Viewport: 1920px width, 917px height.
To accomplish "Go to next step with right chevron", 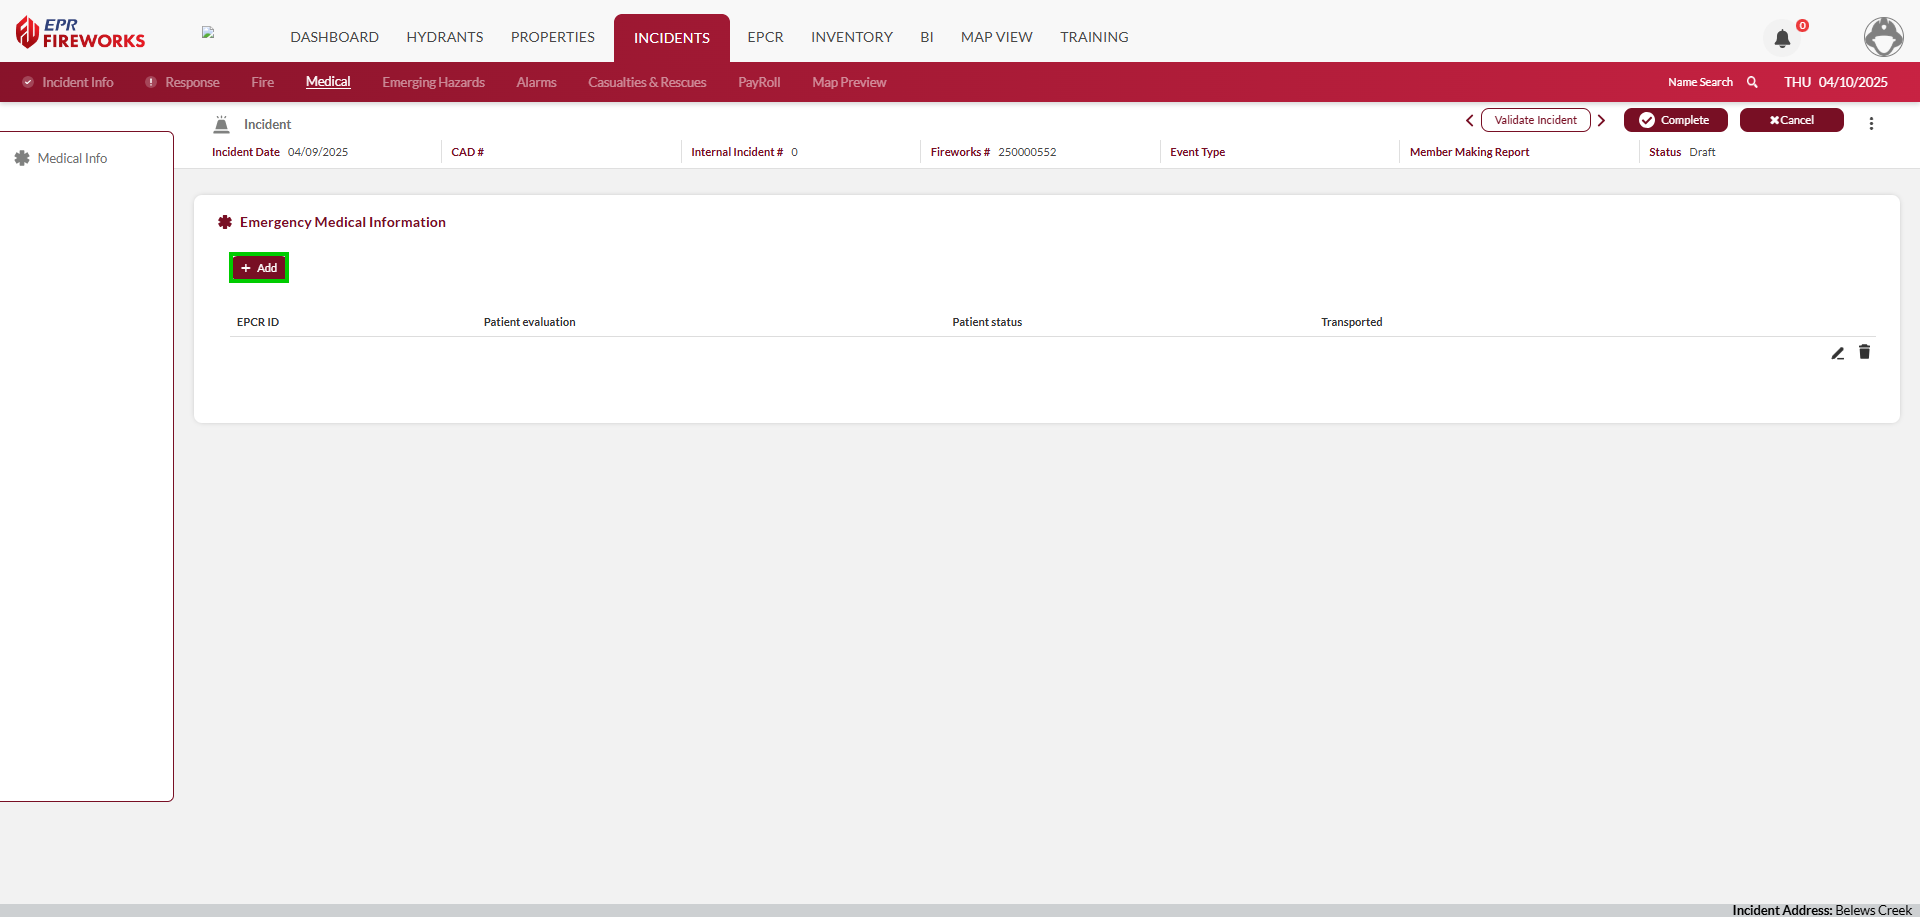I will pyautogui.click(x=1601, y=120).
